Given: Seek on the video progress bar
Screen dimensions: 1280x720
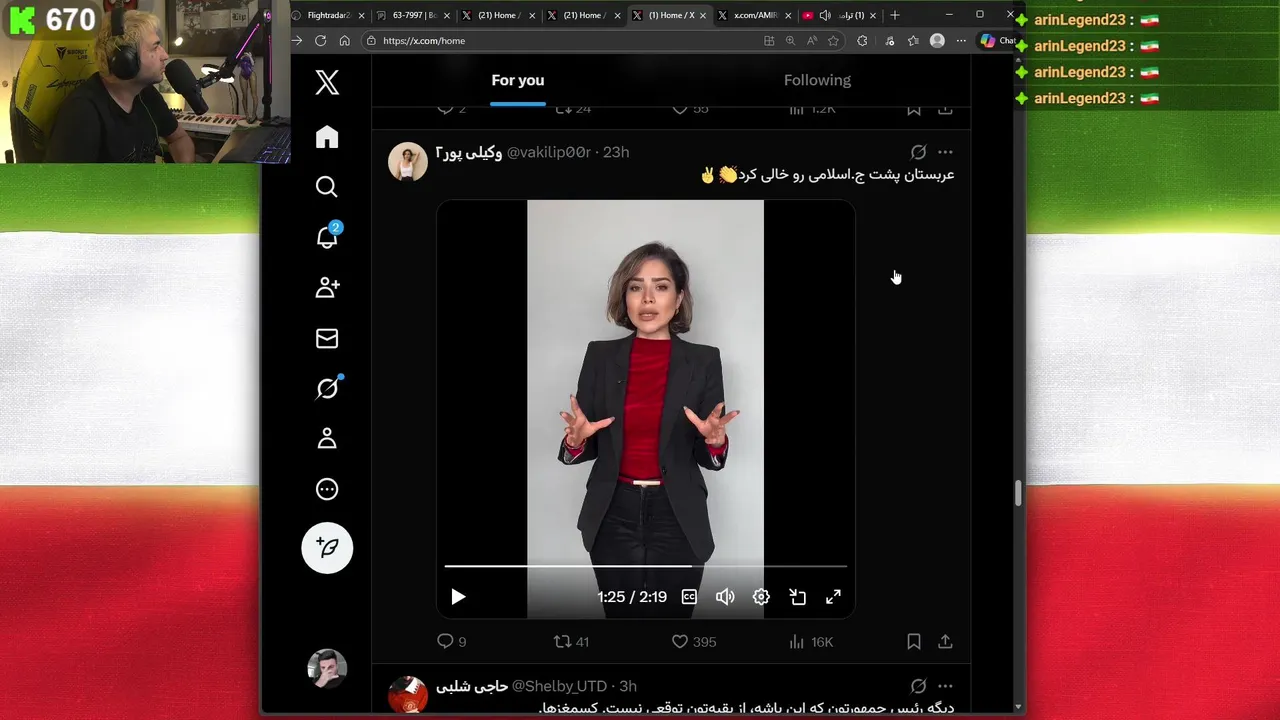Looking at the screenshot, I should (x=645, y=566).
